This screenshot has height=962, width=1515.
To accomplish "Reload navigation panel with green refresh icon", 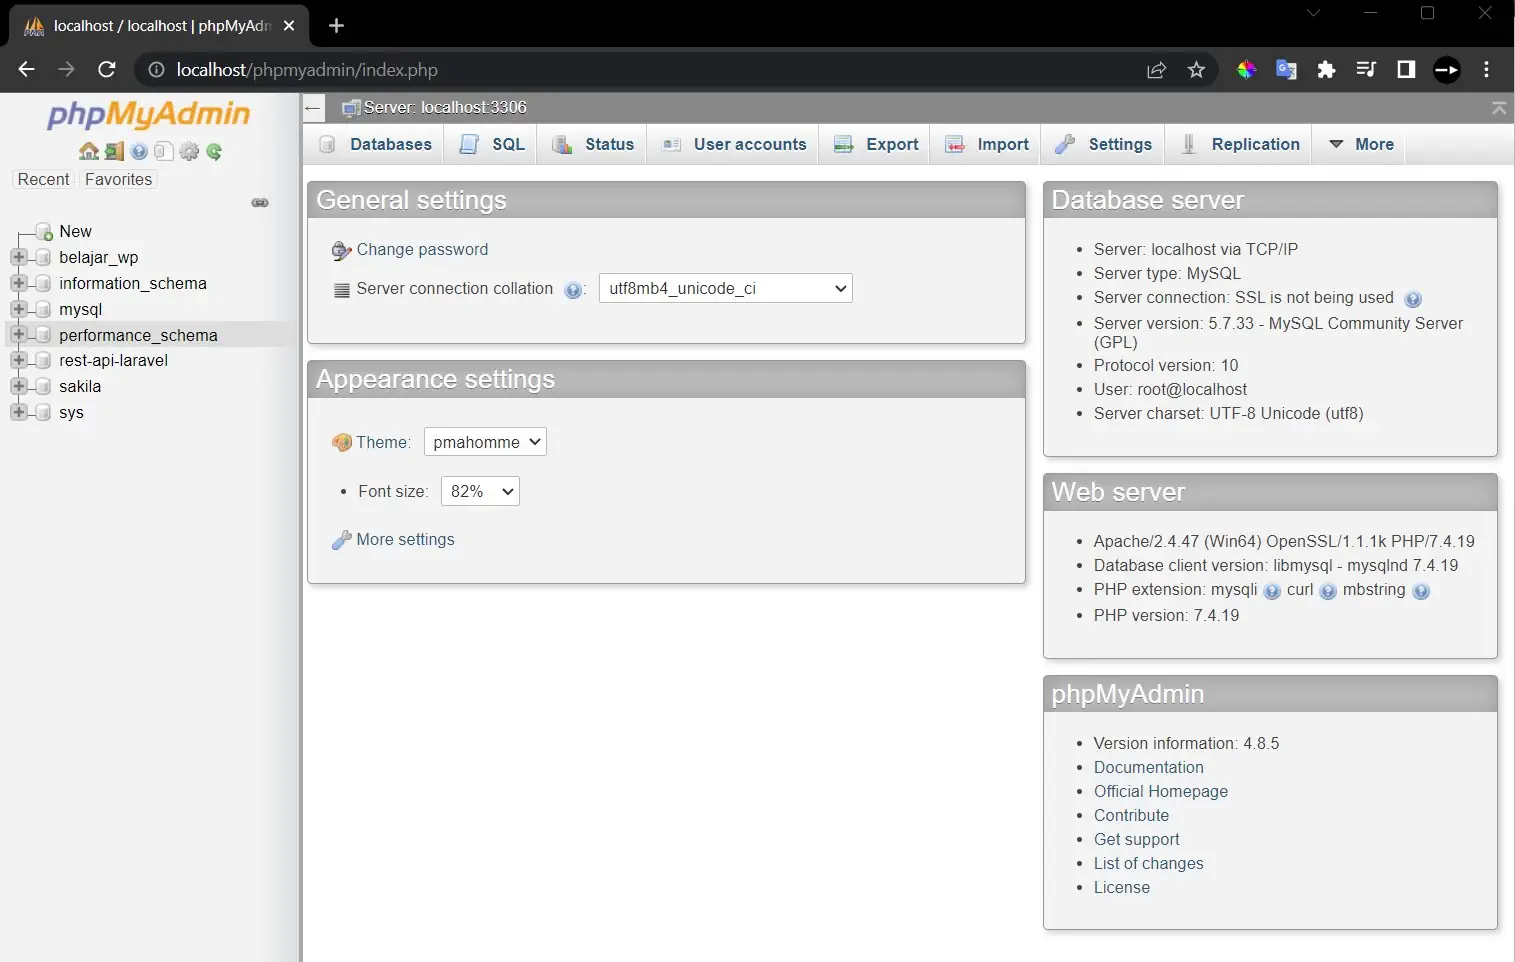I will [214, 152].
